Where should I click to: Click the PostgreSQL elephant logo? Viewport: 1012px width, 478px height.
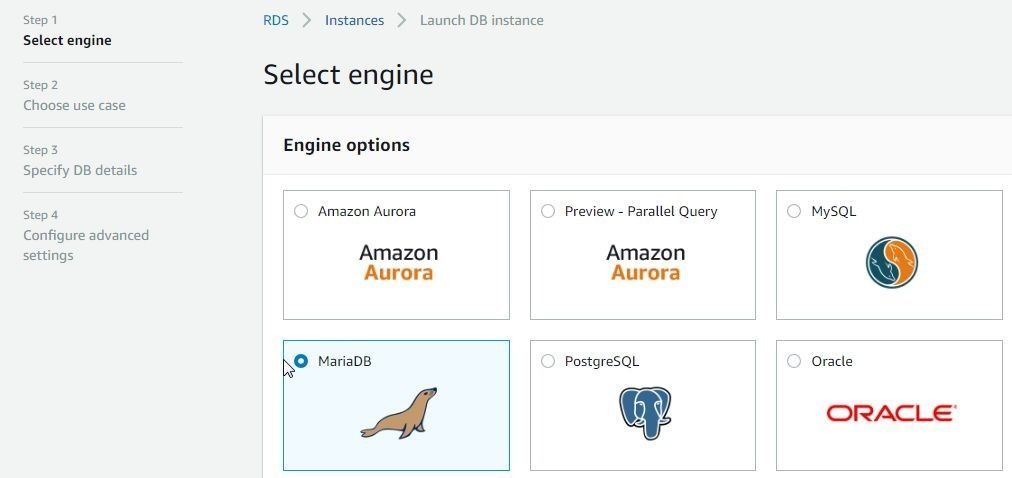tap(645, 413)
